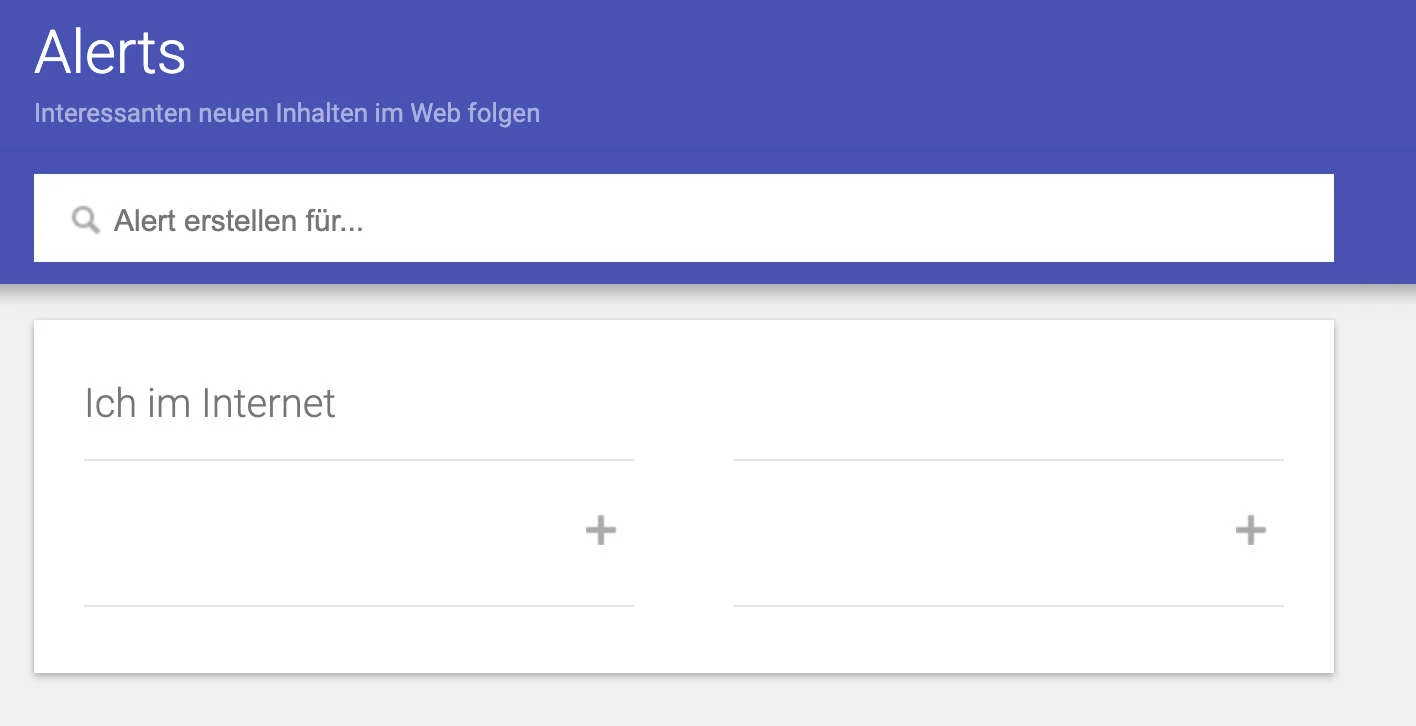Click the subtitle 'Interessanten neuen Inhalten im Web folgen'
1416x726 pixels.
(287, 113)
